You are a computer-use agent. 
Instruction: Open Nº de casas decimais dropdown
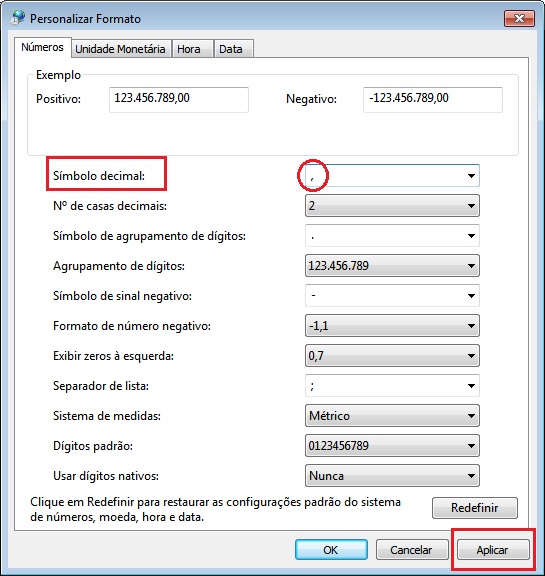pos(392,206)
